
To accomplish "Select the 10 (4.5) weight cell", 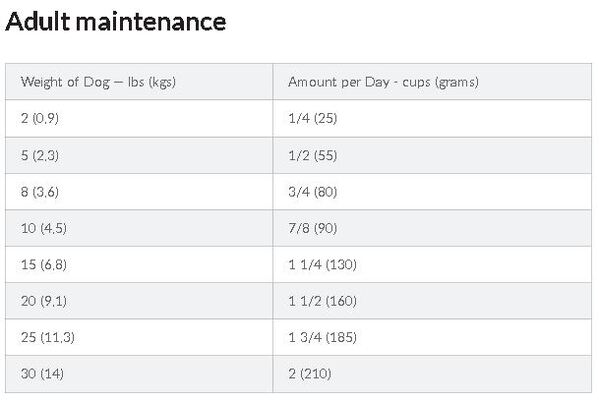I will (x=139, y=228).
